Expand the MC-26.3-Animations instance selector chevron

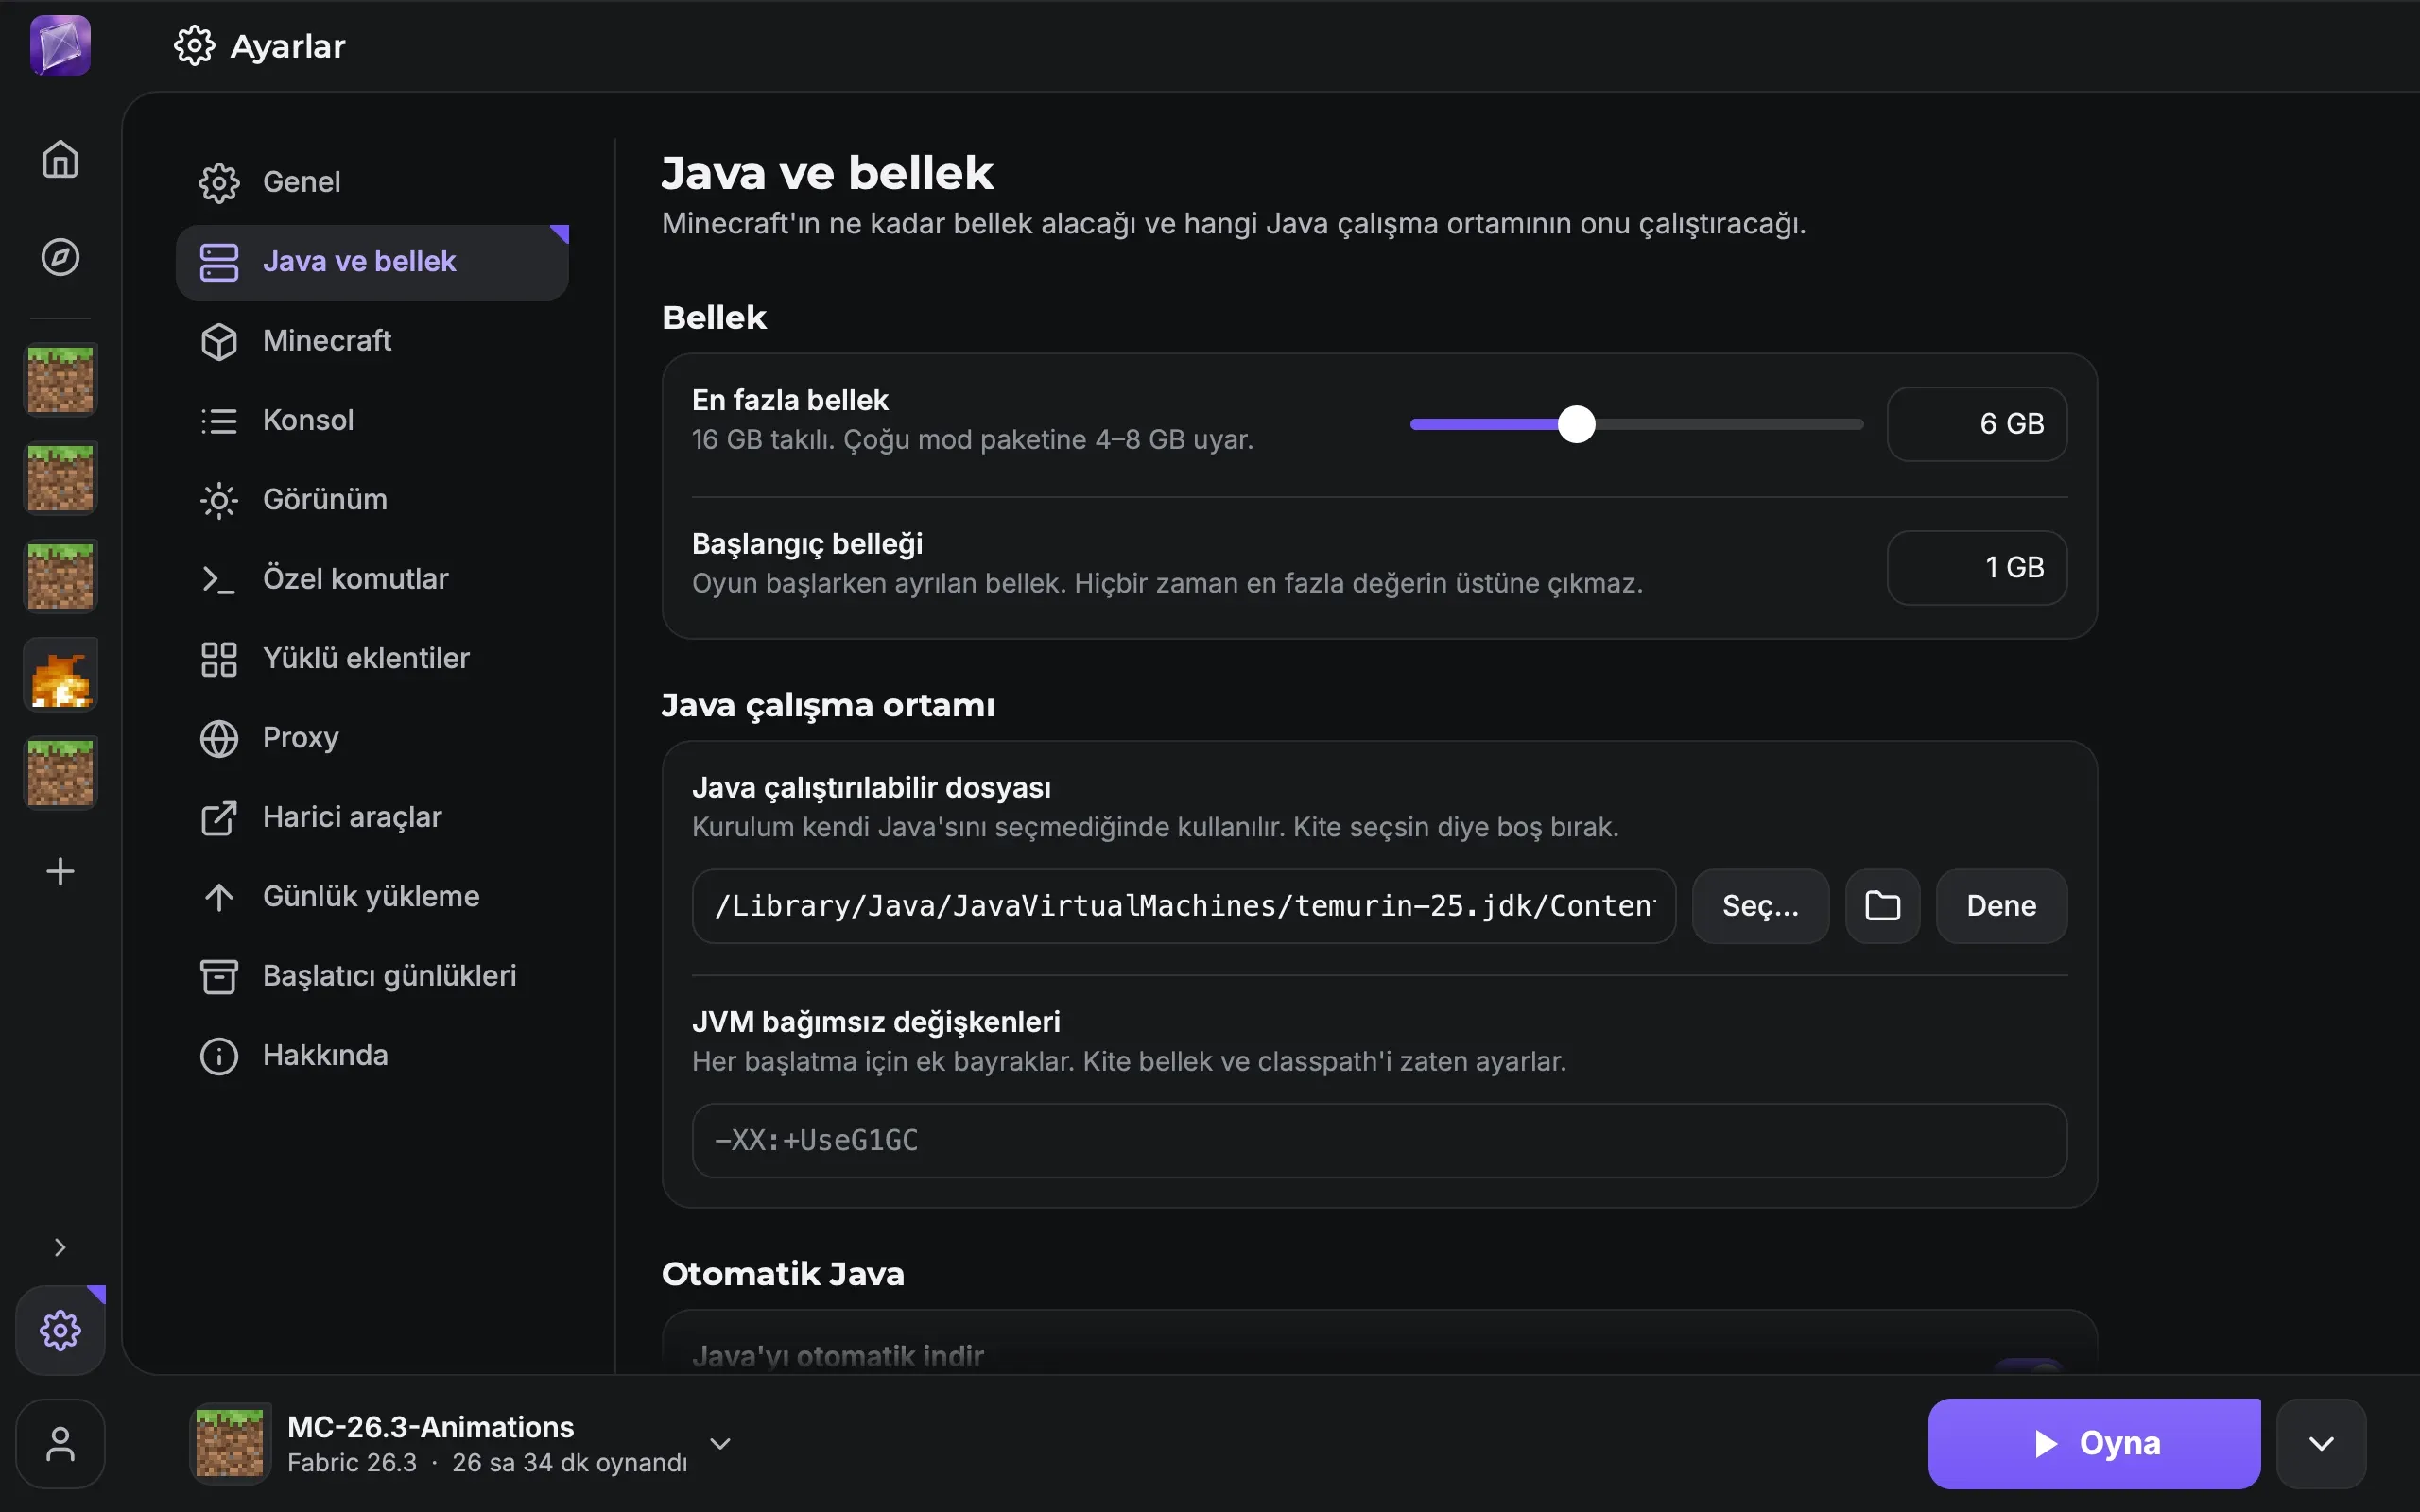720,1443
